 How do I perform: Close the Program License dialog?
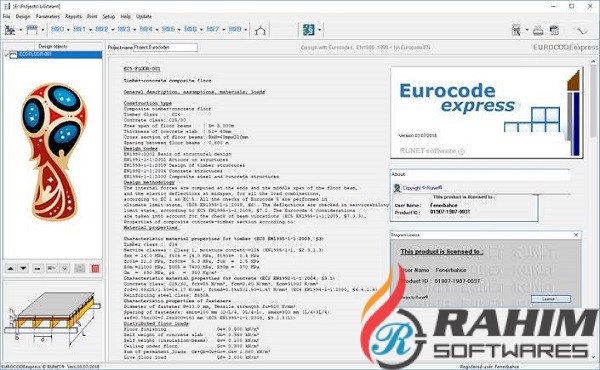(x=576, y=235)
